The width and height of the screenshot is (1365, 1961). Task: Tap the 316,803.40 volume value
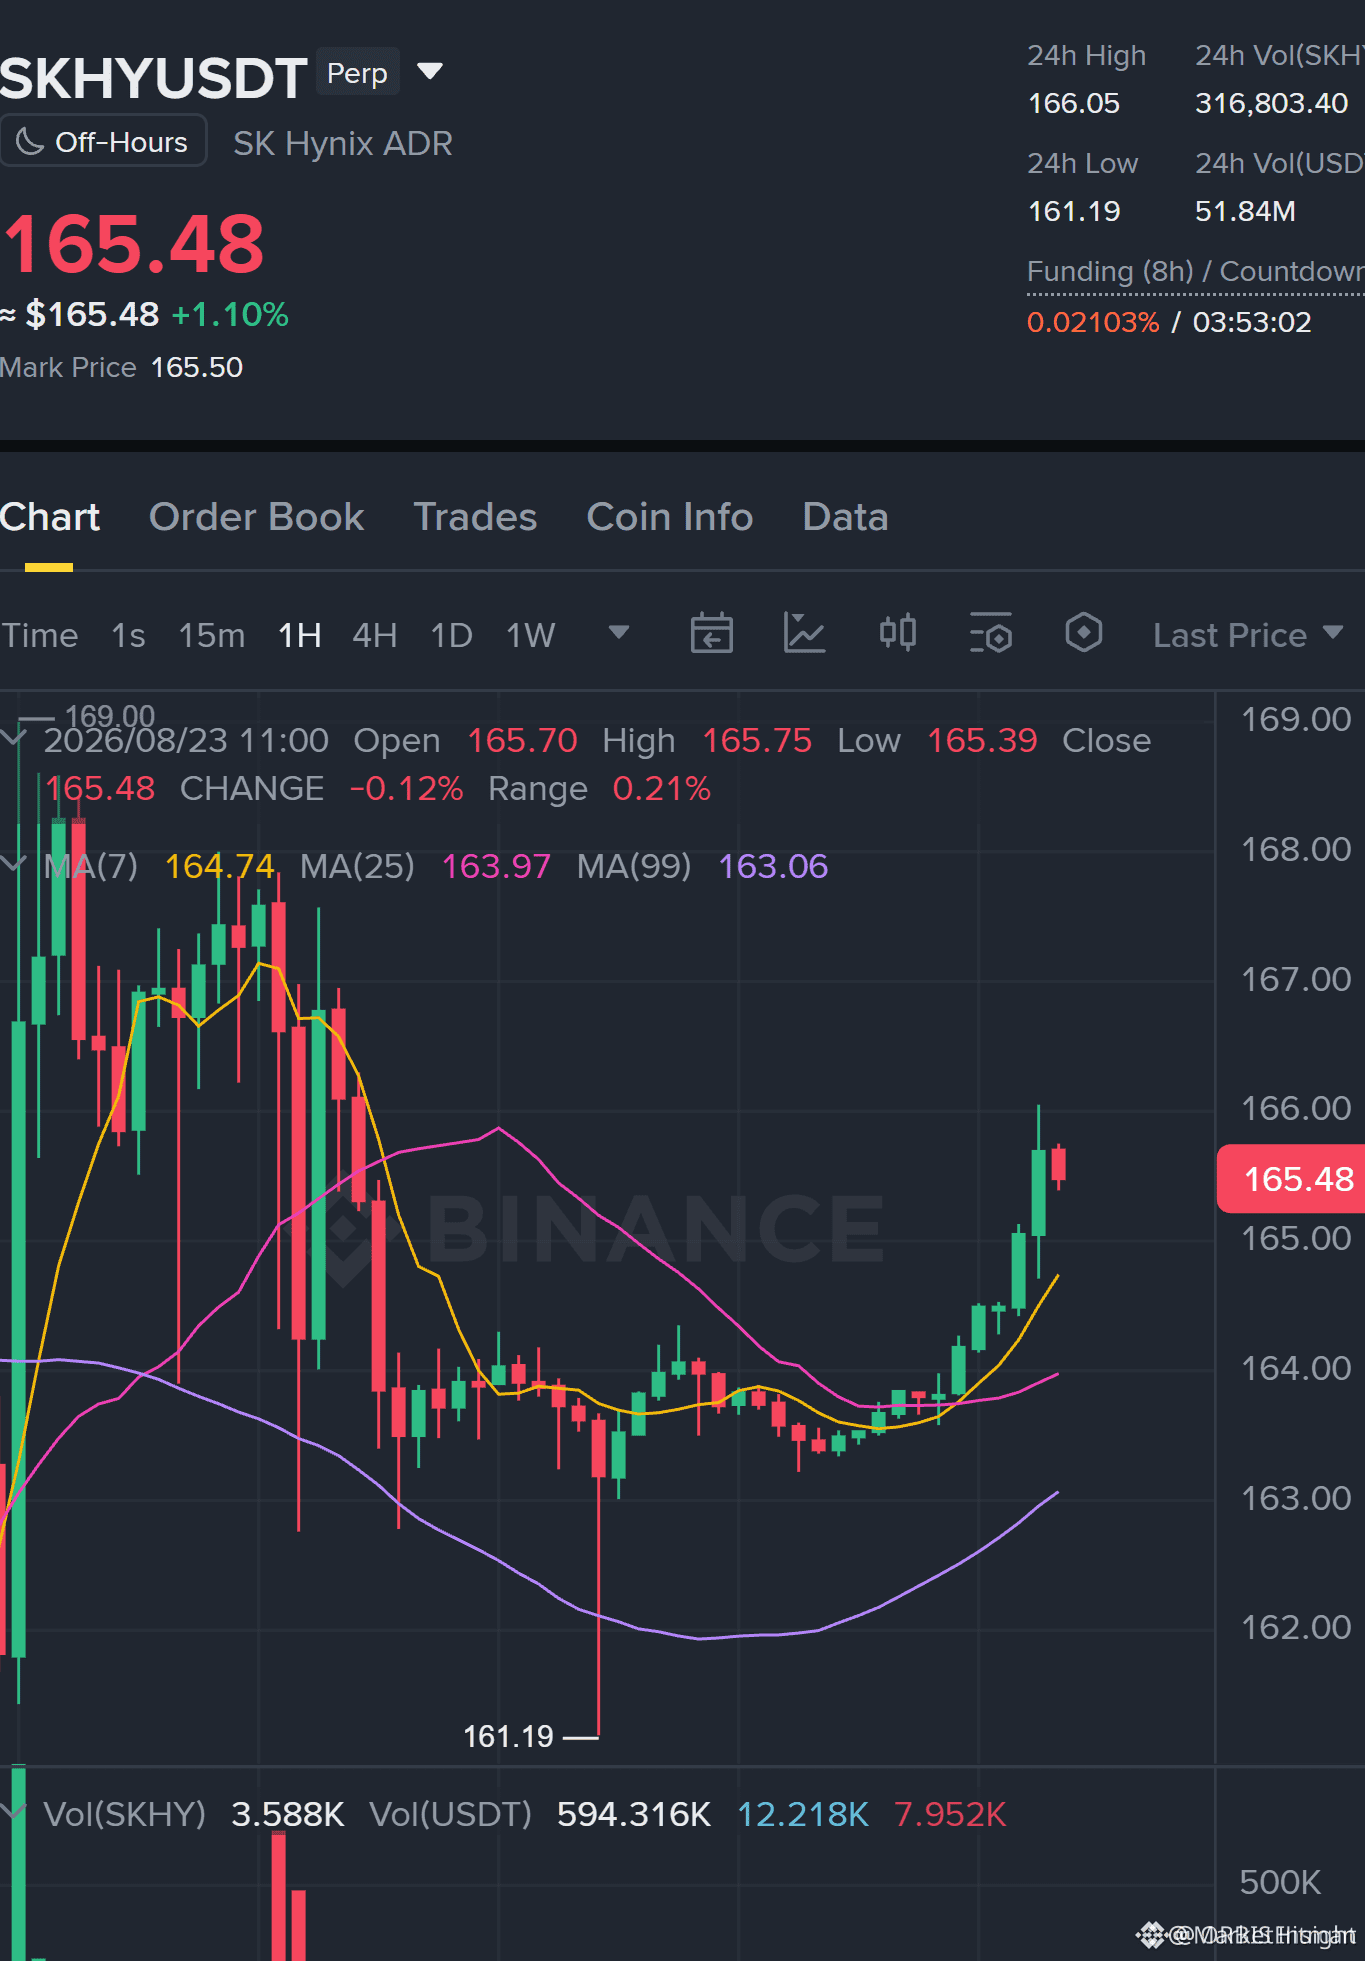click(x=1271, y=103)
